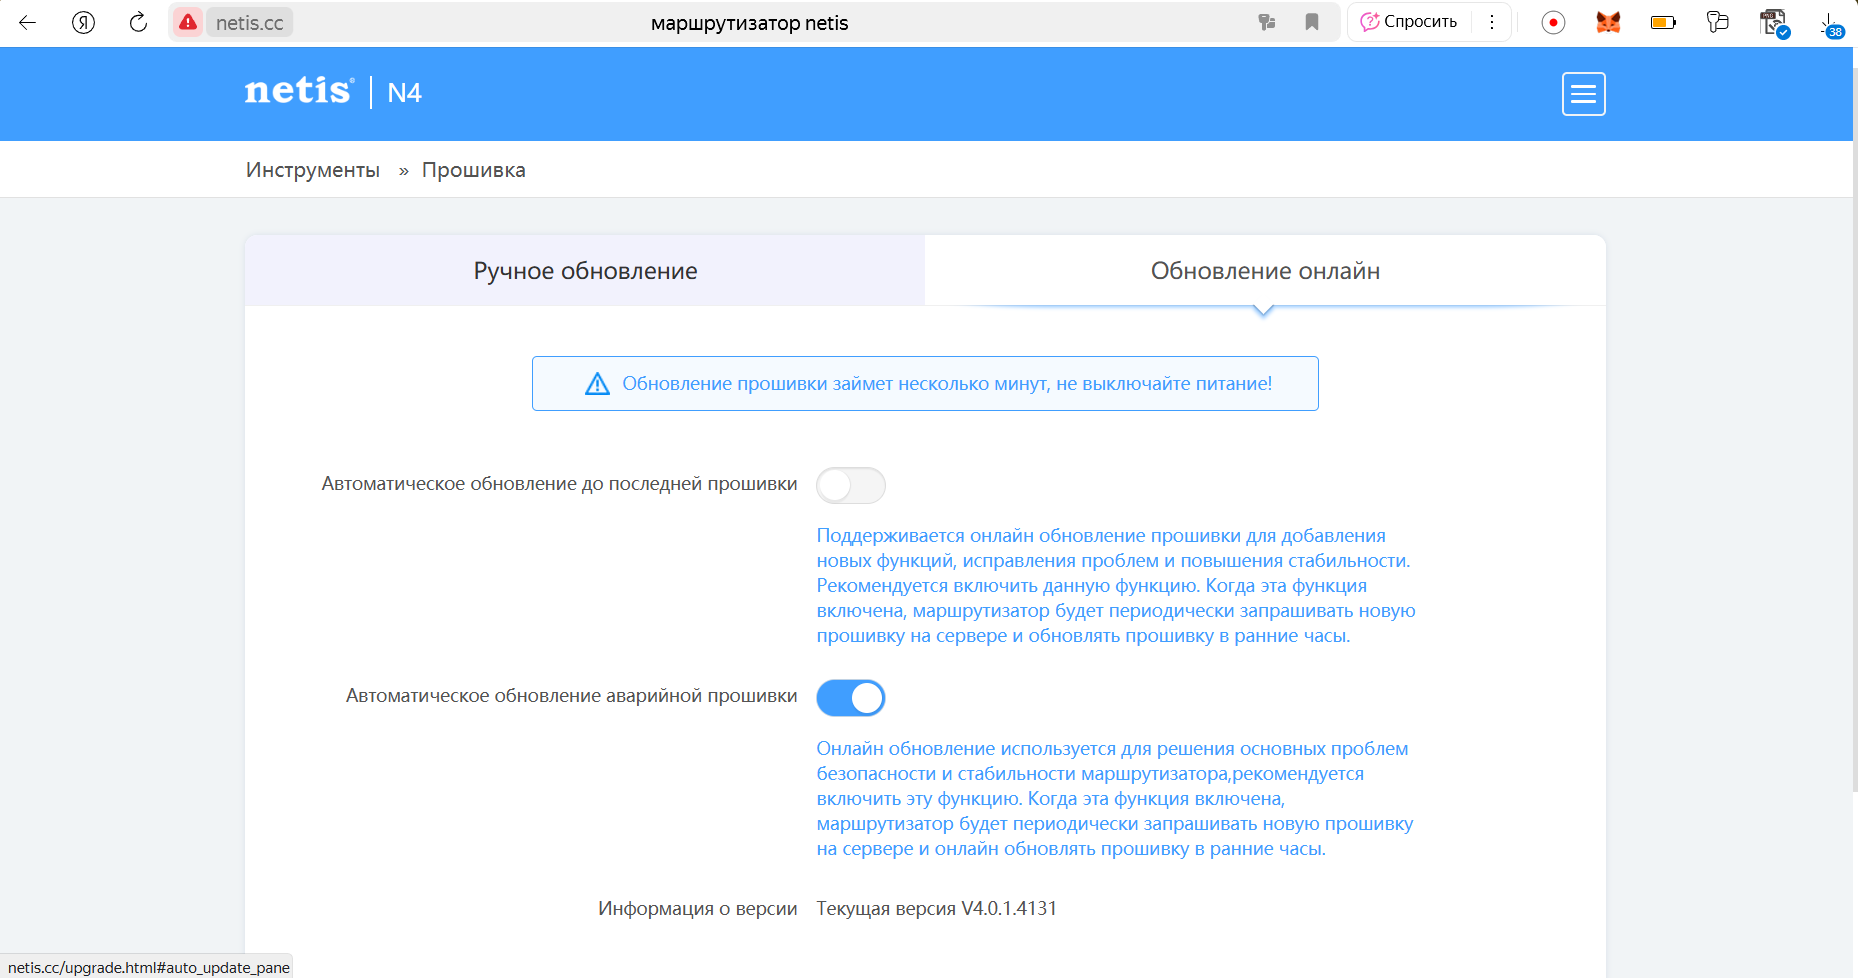The width and height of the screenshot is (1858, 978).
Task: Click description starting Поддерживается онлайн обновление
Action: (x=1116, y=586)
